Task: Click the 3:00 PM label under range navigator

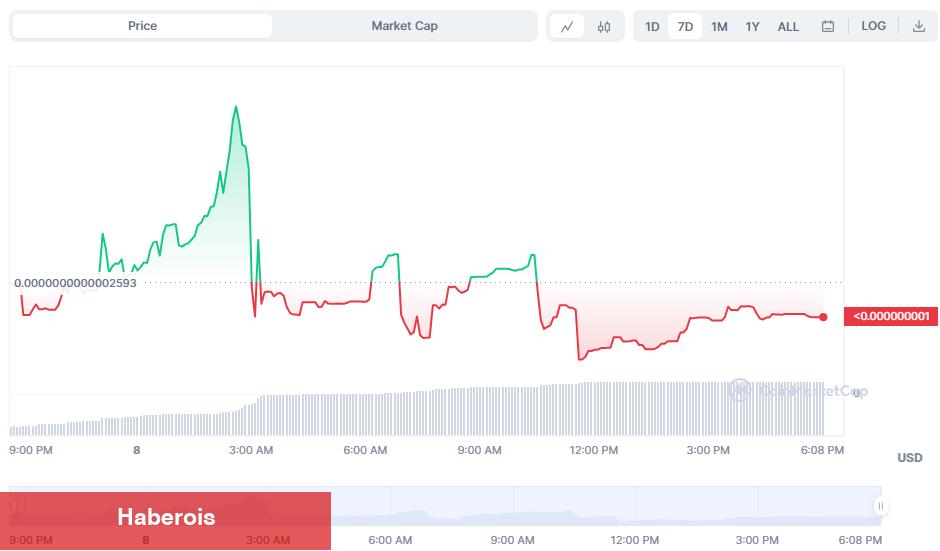Action: [x=757, y=540]
